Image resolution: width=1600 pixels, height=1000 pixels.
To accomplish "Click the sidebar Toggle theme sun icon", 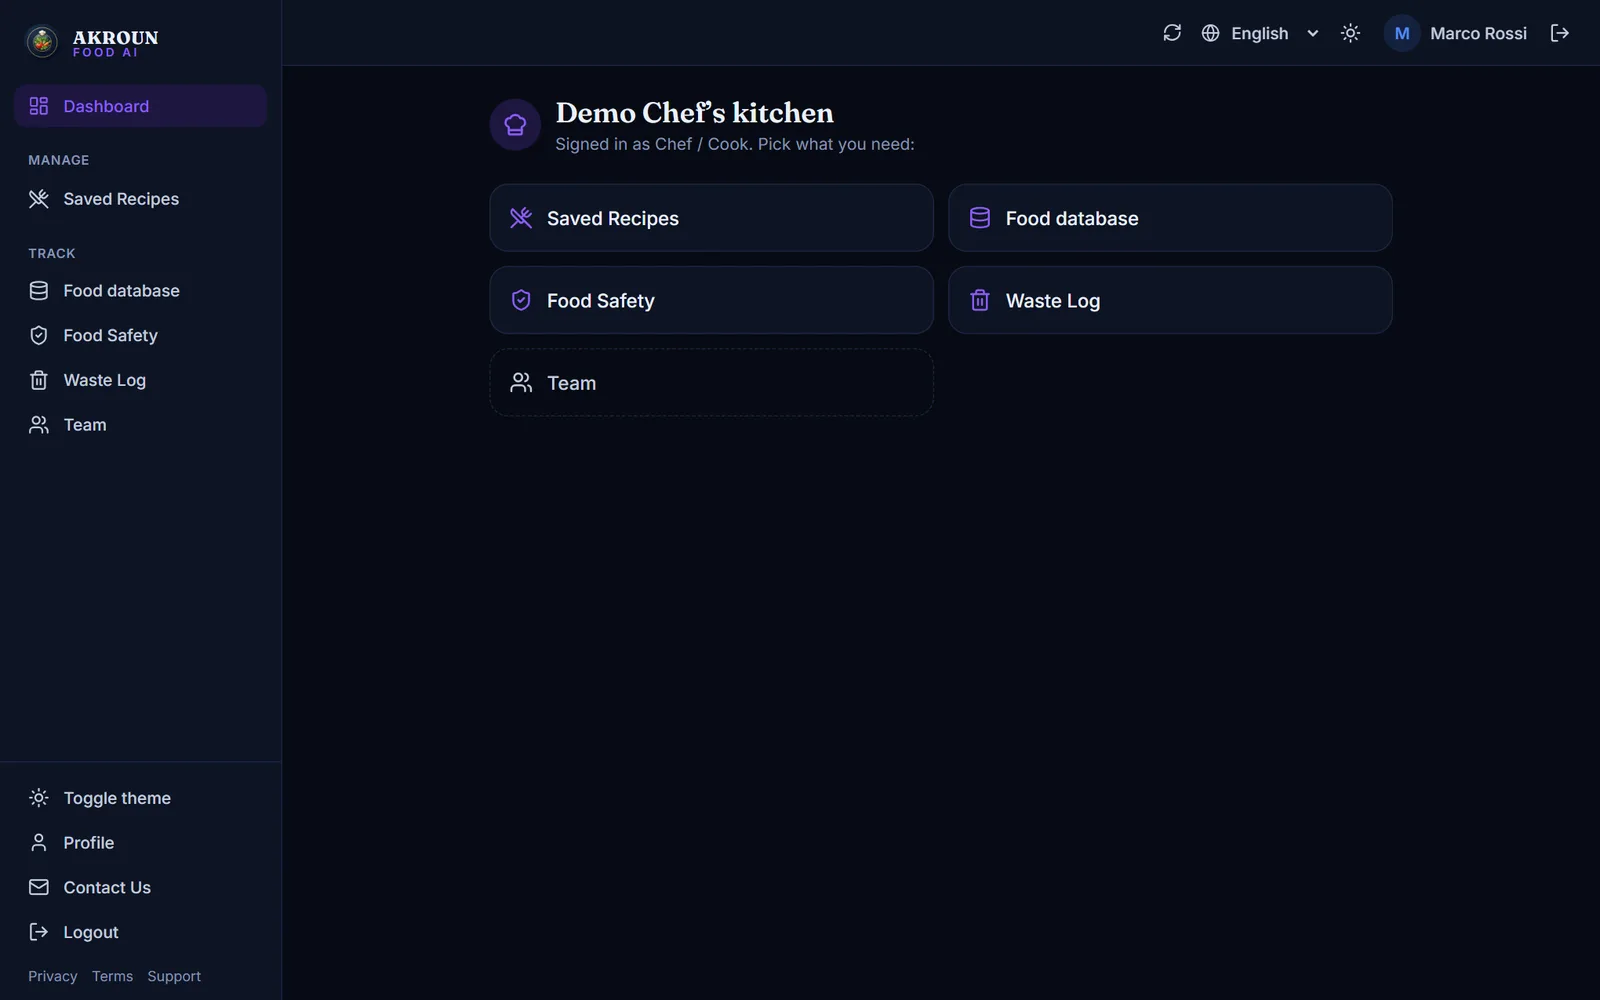I will [x=39, y=798].
